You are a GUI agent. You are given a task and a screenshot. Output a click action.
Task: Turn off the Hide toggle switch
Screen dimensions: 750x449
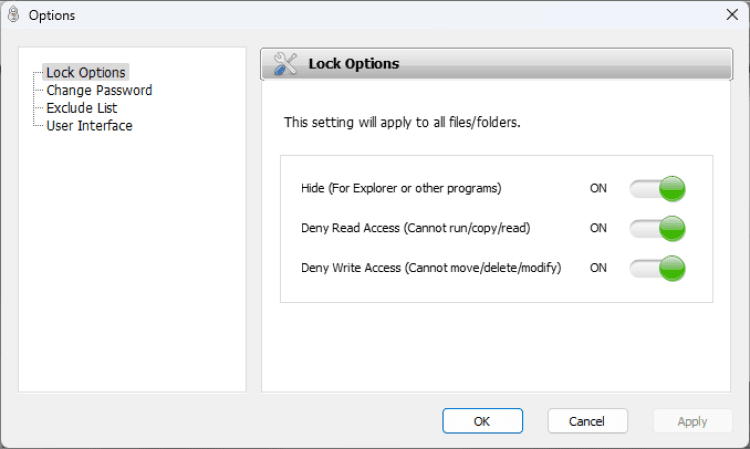657,188
